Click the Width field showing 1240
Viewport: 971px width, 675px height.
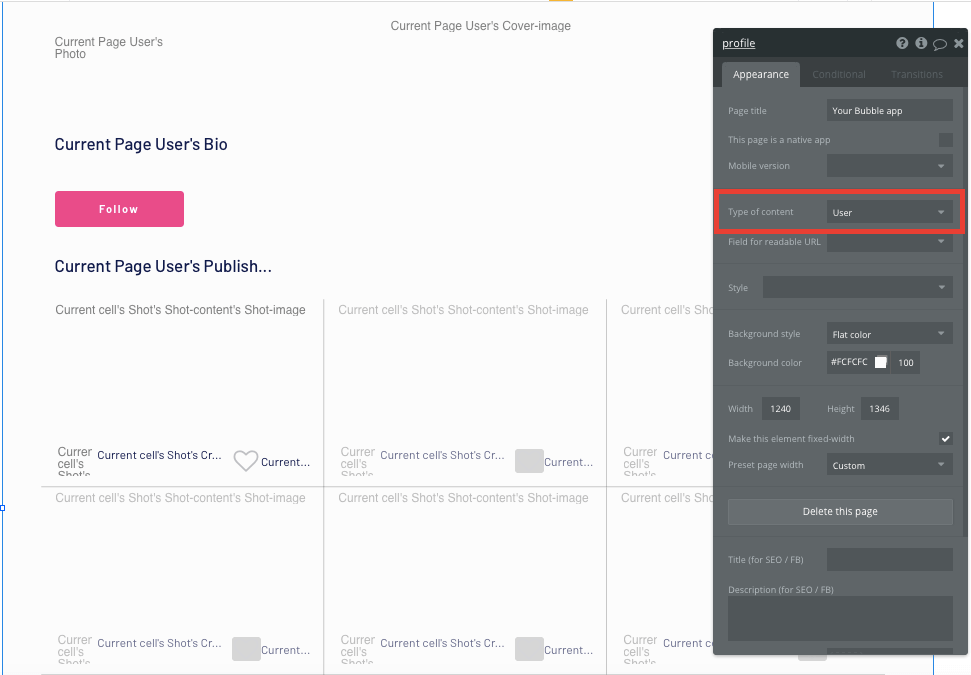[780, 408]
